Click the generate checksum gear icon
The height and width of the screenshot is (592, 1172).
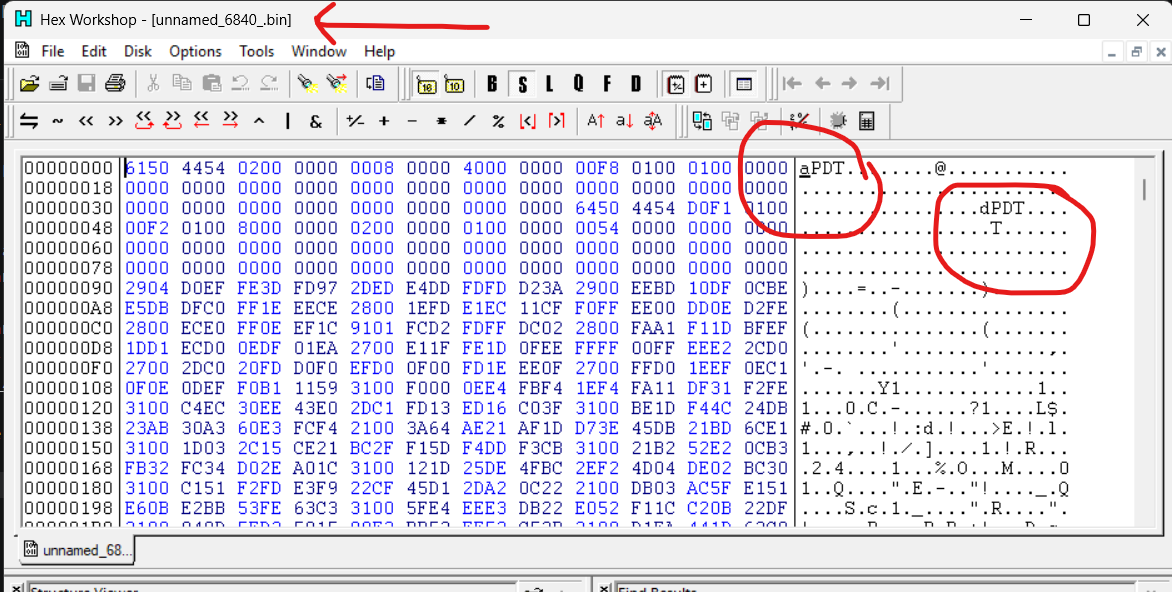tap(837, 120)
